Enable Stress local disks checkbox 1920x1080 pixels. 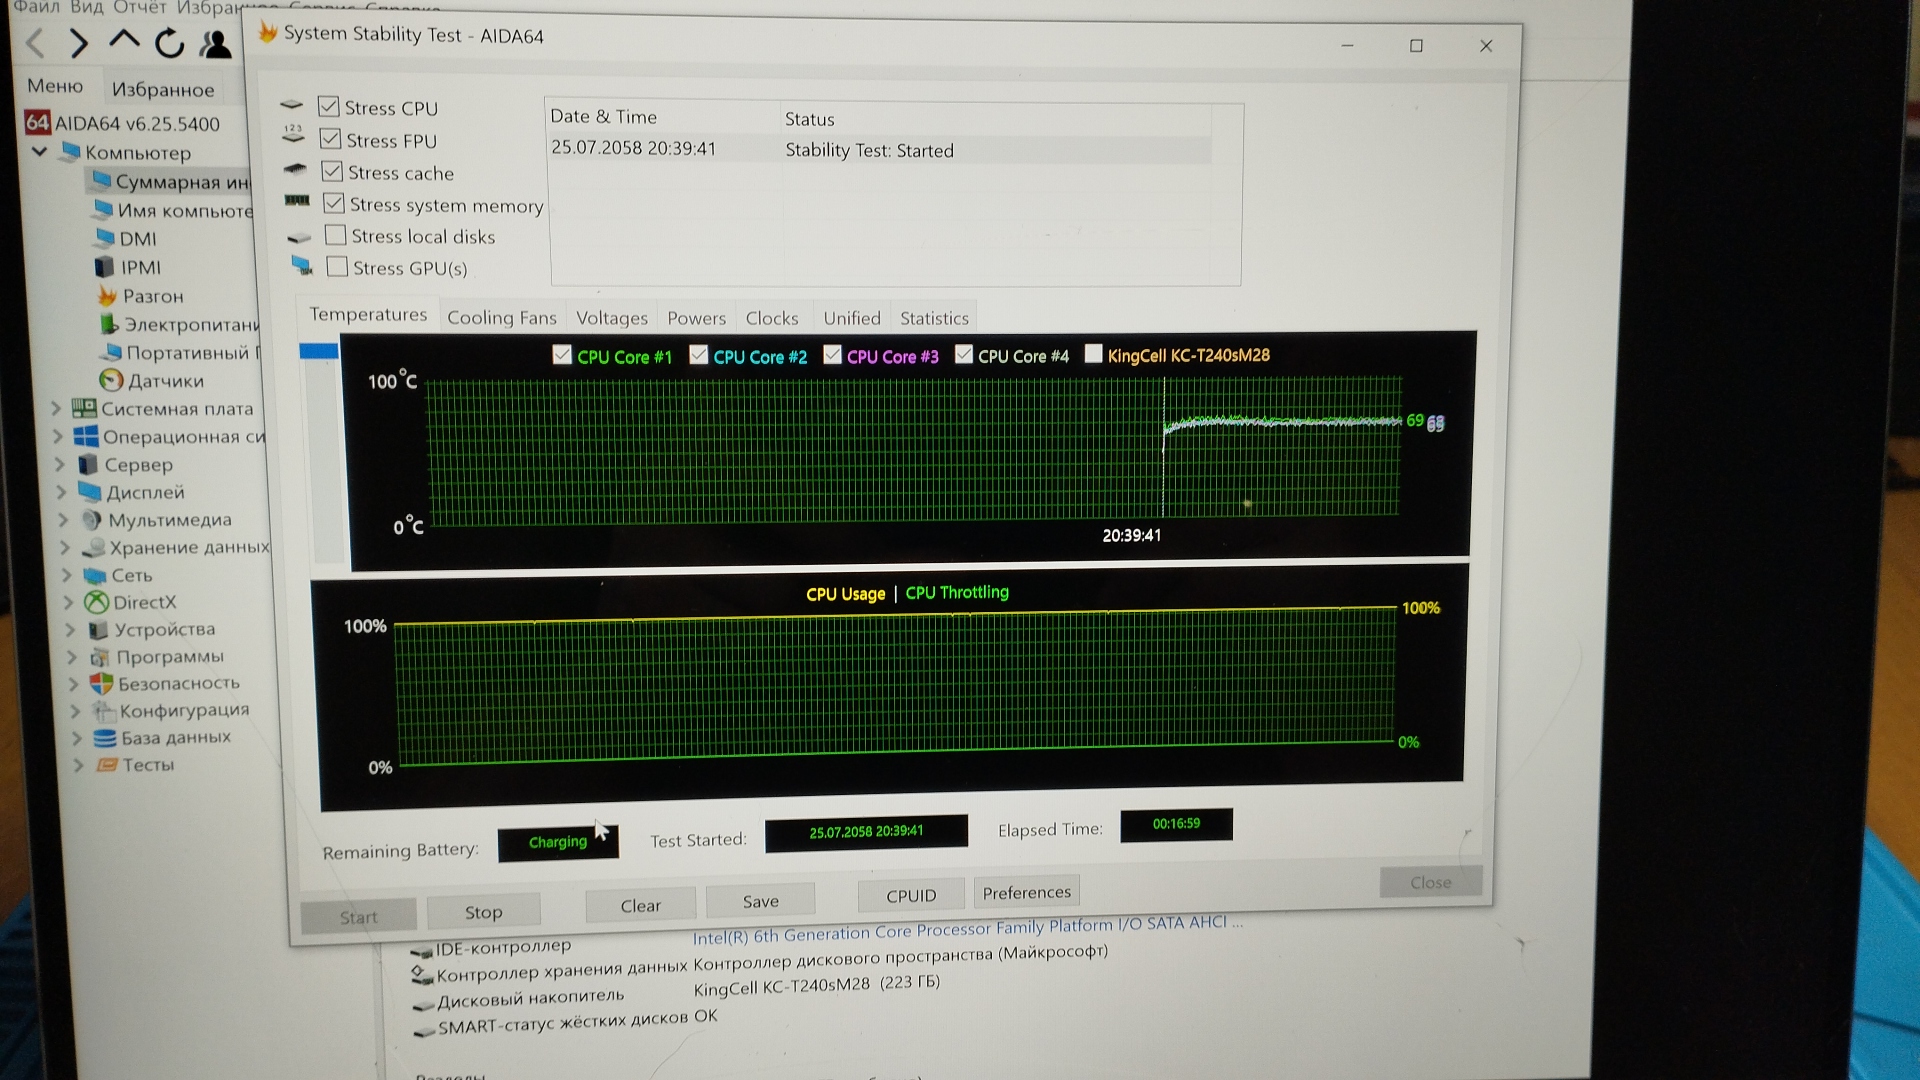point(336,235)
